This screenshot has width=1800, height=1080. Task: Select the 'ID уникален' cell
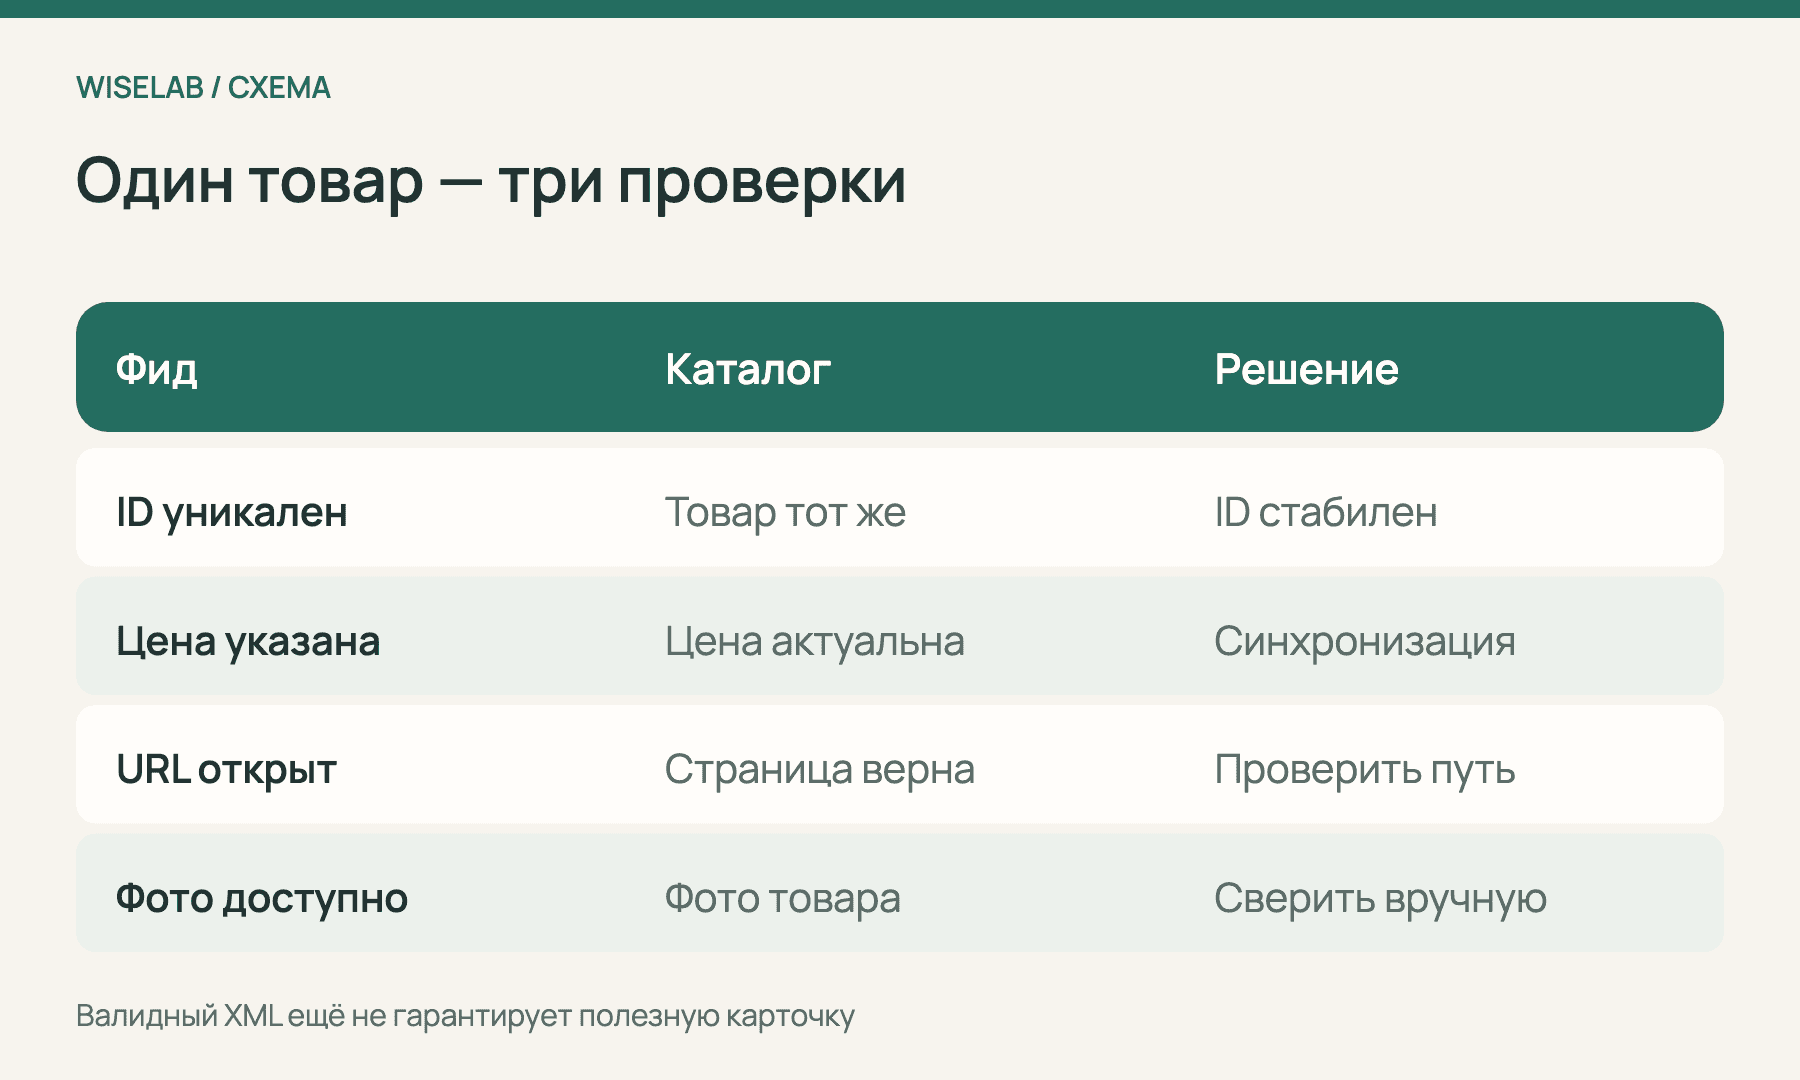coord(232,512)
